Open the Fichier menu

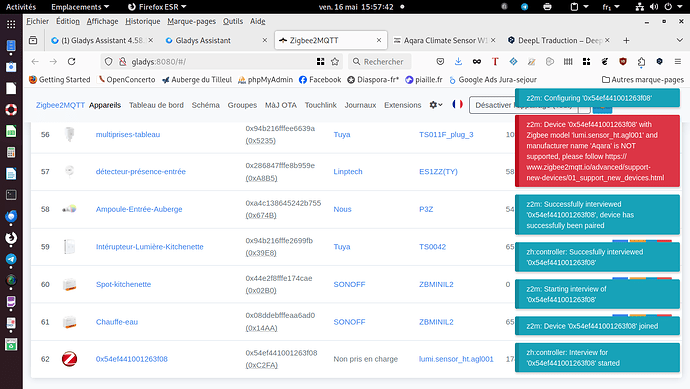coord(37,21)
